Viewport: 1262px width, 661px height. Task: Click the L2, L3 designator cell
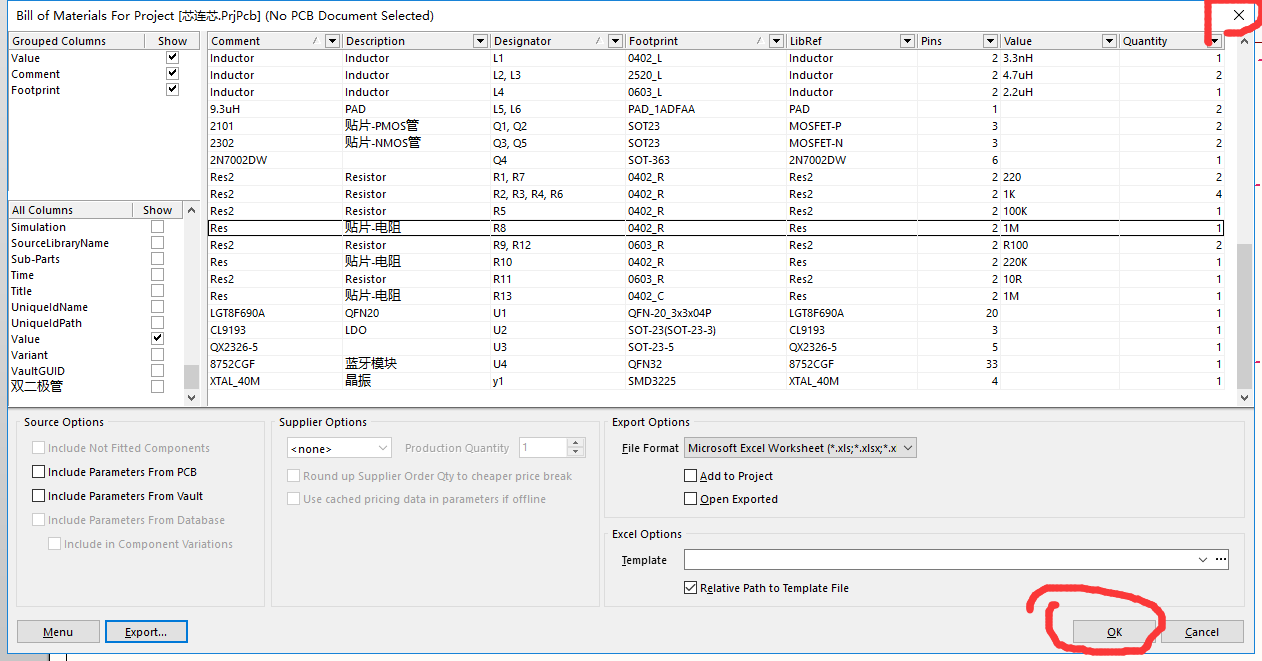[557, 75]
